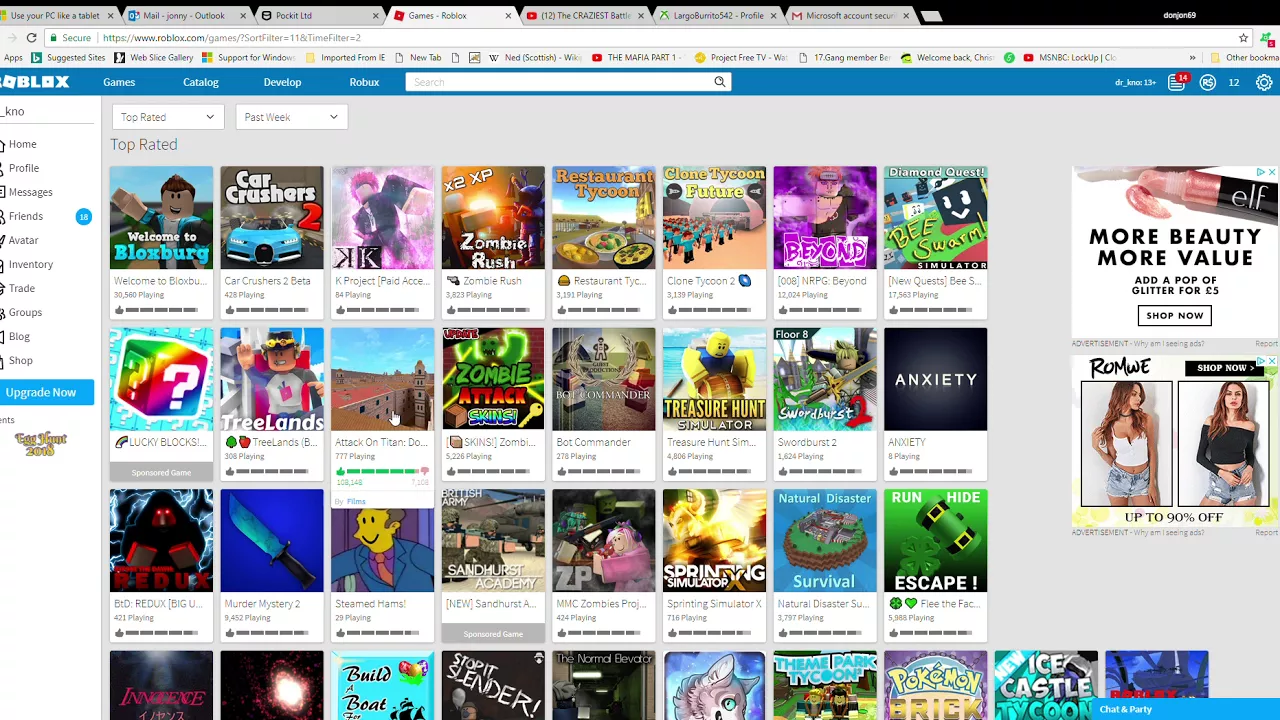This screenshot has width=1280, height=720.
Task: Click the Roblox search input field
Action: point(558,82)
